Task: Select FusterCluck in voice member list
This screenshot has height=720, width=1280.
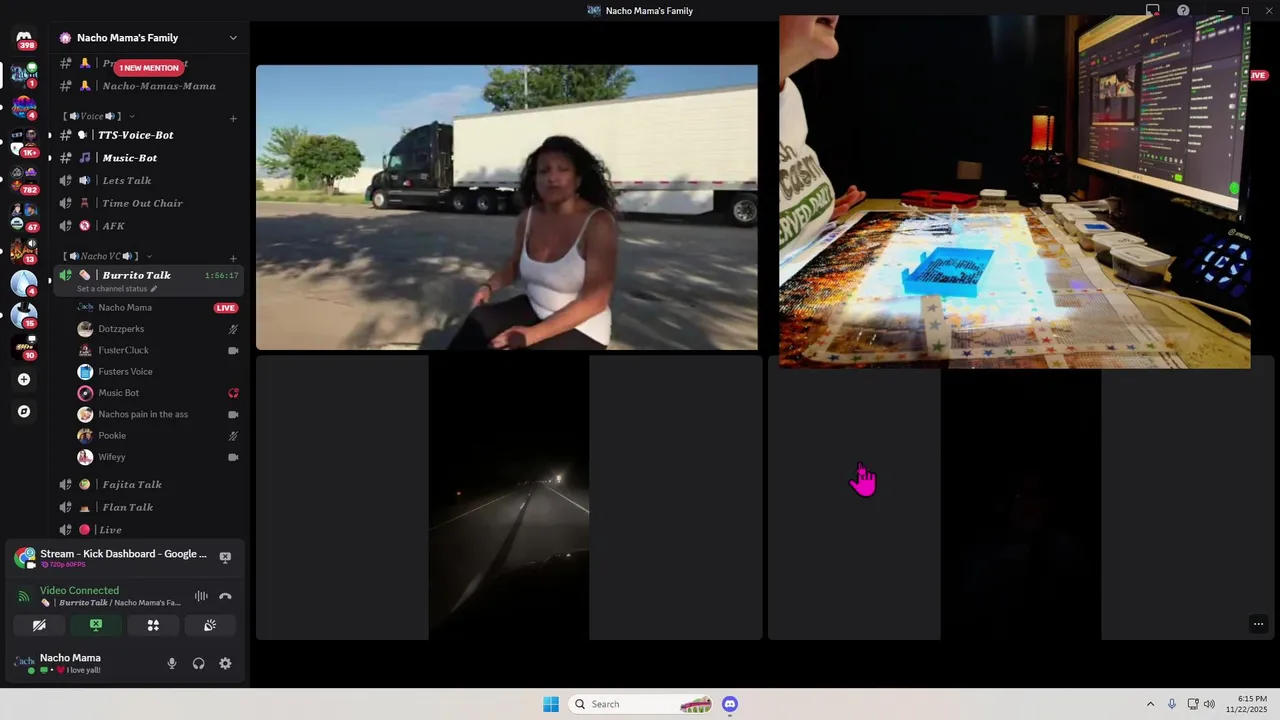Action: pyautogui.click(x=158, y=350)
